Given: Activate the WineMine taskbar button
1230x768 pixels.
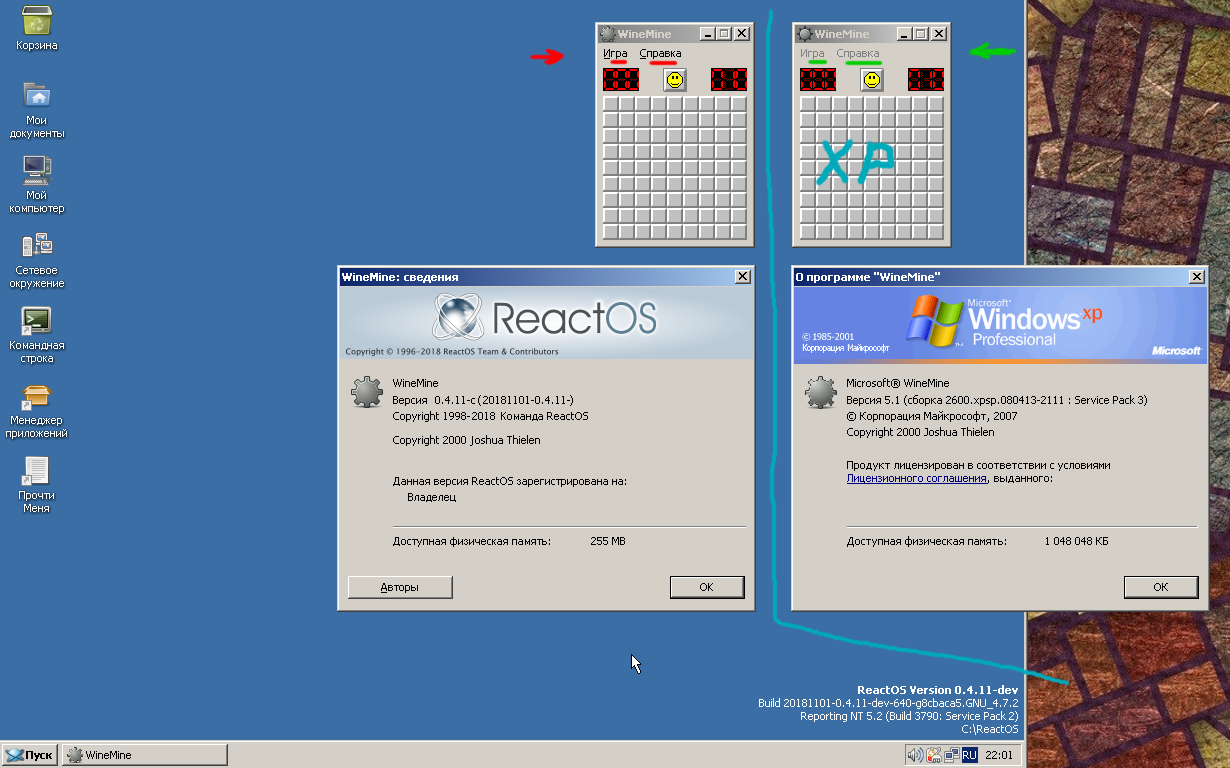Looking at the screenshot, I should (x=145, y=755).
